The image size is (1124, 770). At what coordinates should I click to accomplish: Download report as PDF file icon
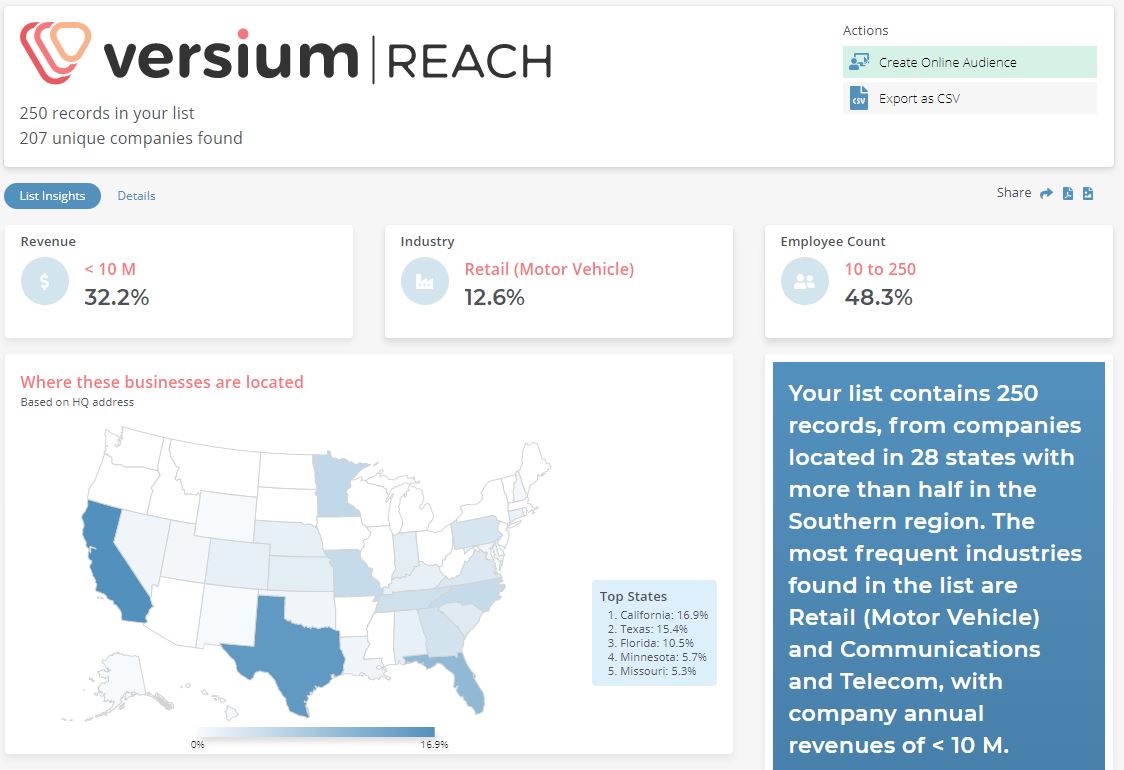point(1067,193)
